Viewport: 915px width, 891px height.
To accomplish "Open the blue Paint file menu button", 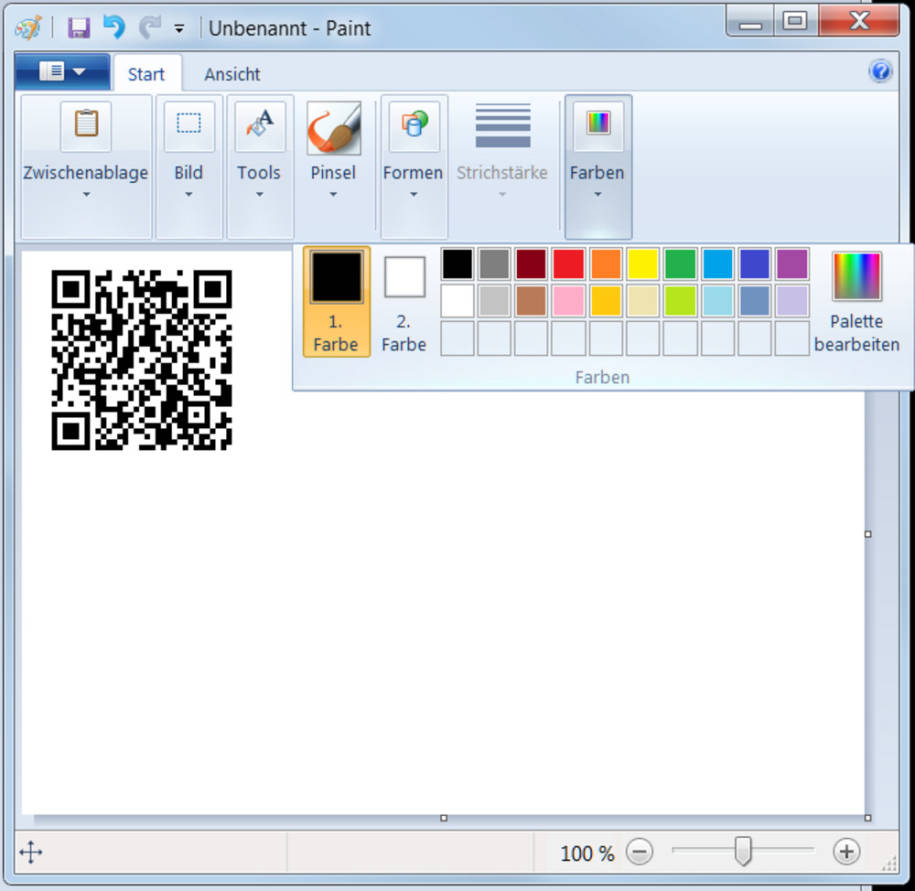I will pos(62,72).
